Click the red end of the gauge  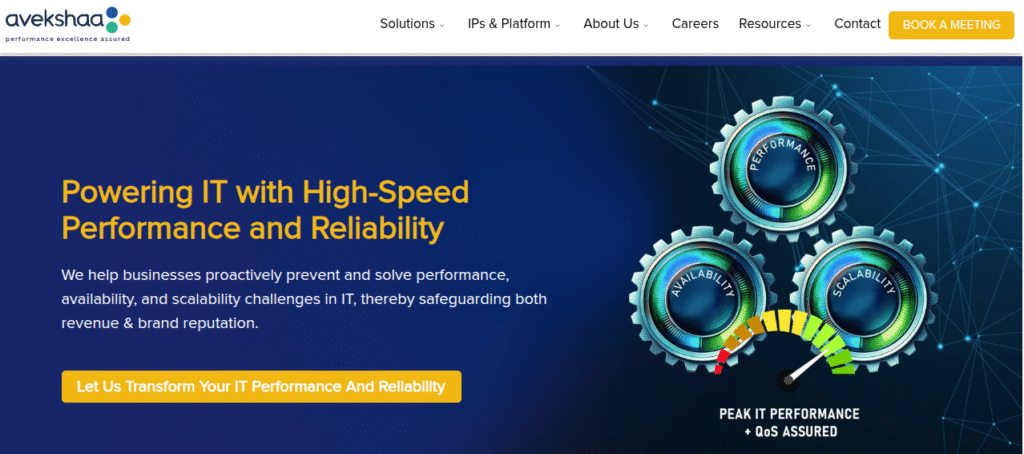tap(720, 361)
